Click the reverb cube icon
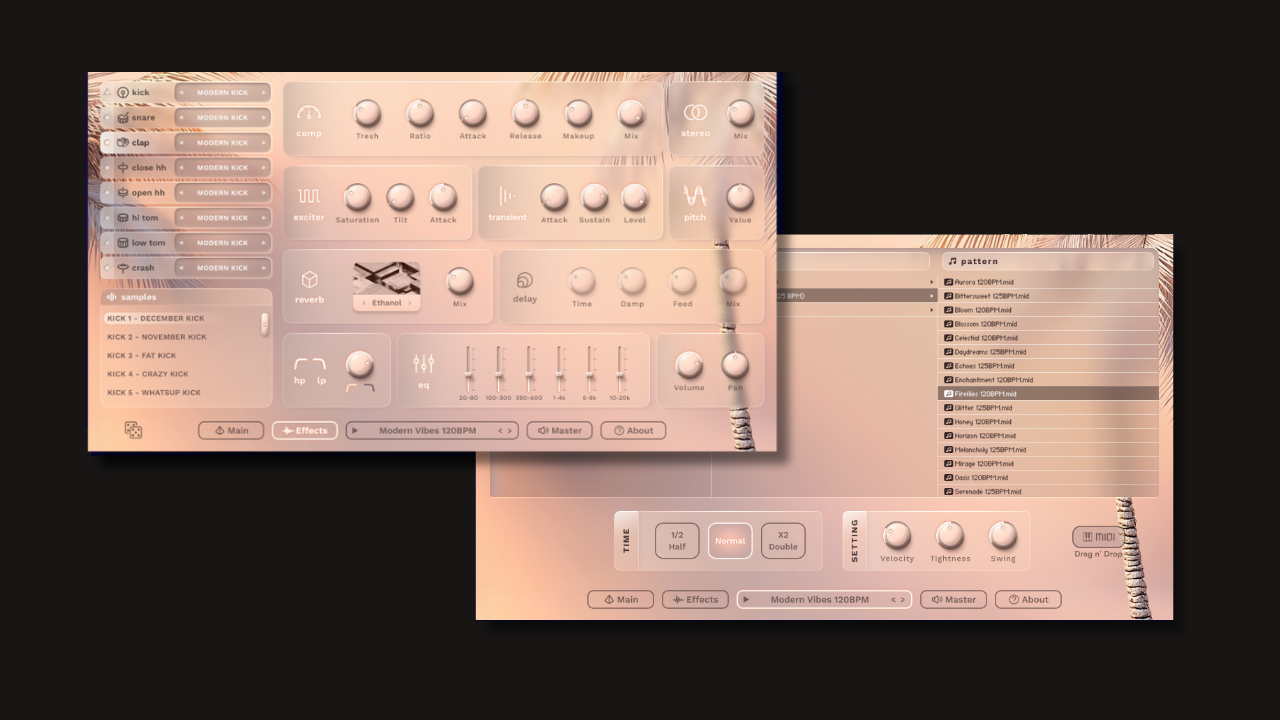Viewport: 1280px width, 720px height. coord(309,279)
